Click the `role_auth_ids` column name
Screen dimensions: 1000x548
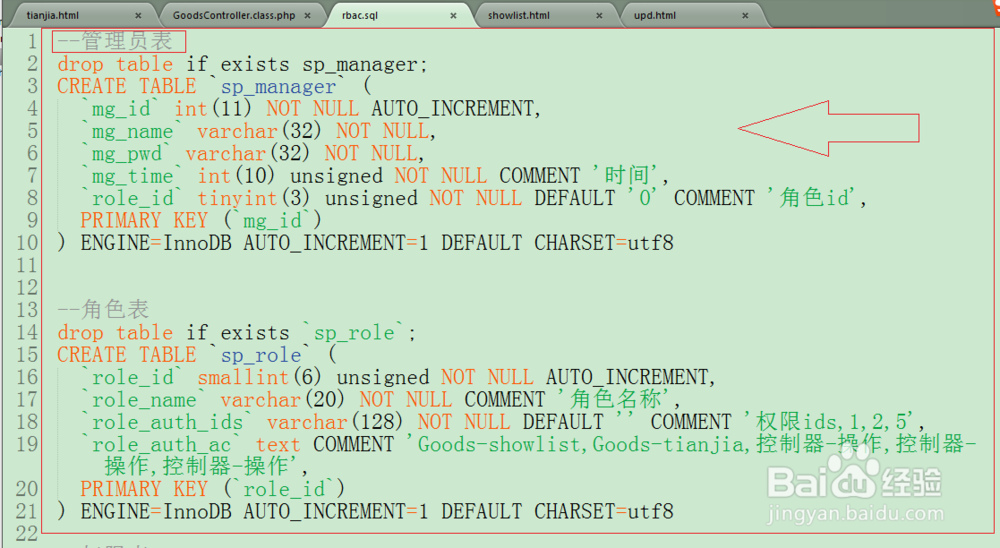coord(165,422)
